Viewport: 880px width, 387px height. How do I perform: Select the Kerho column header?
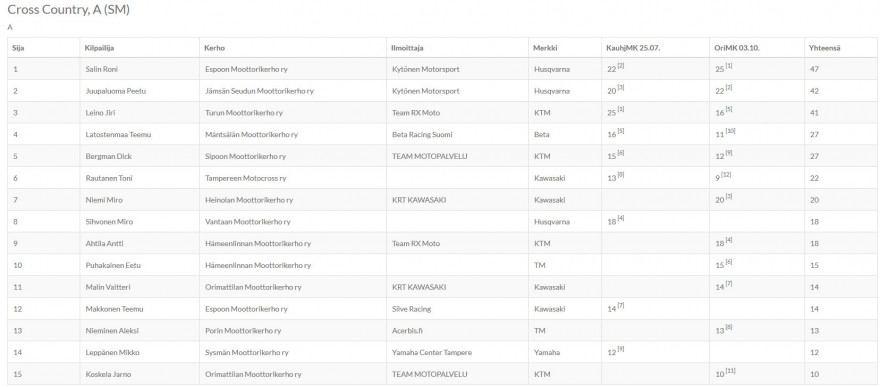(214, 48)
